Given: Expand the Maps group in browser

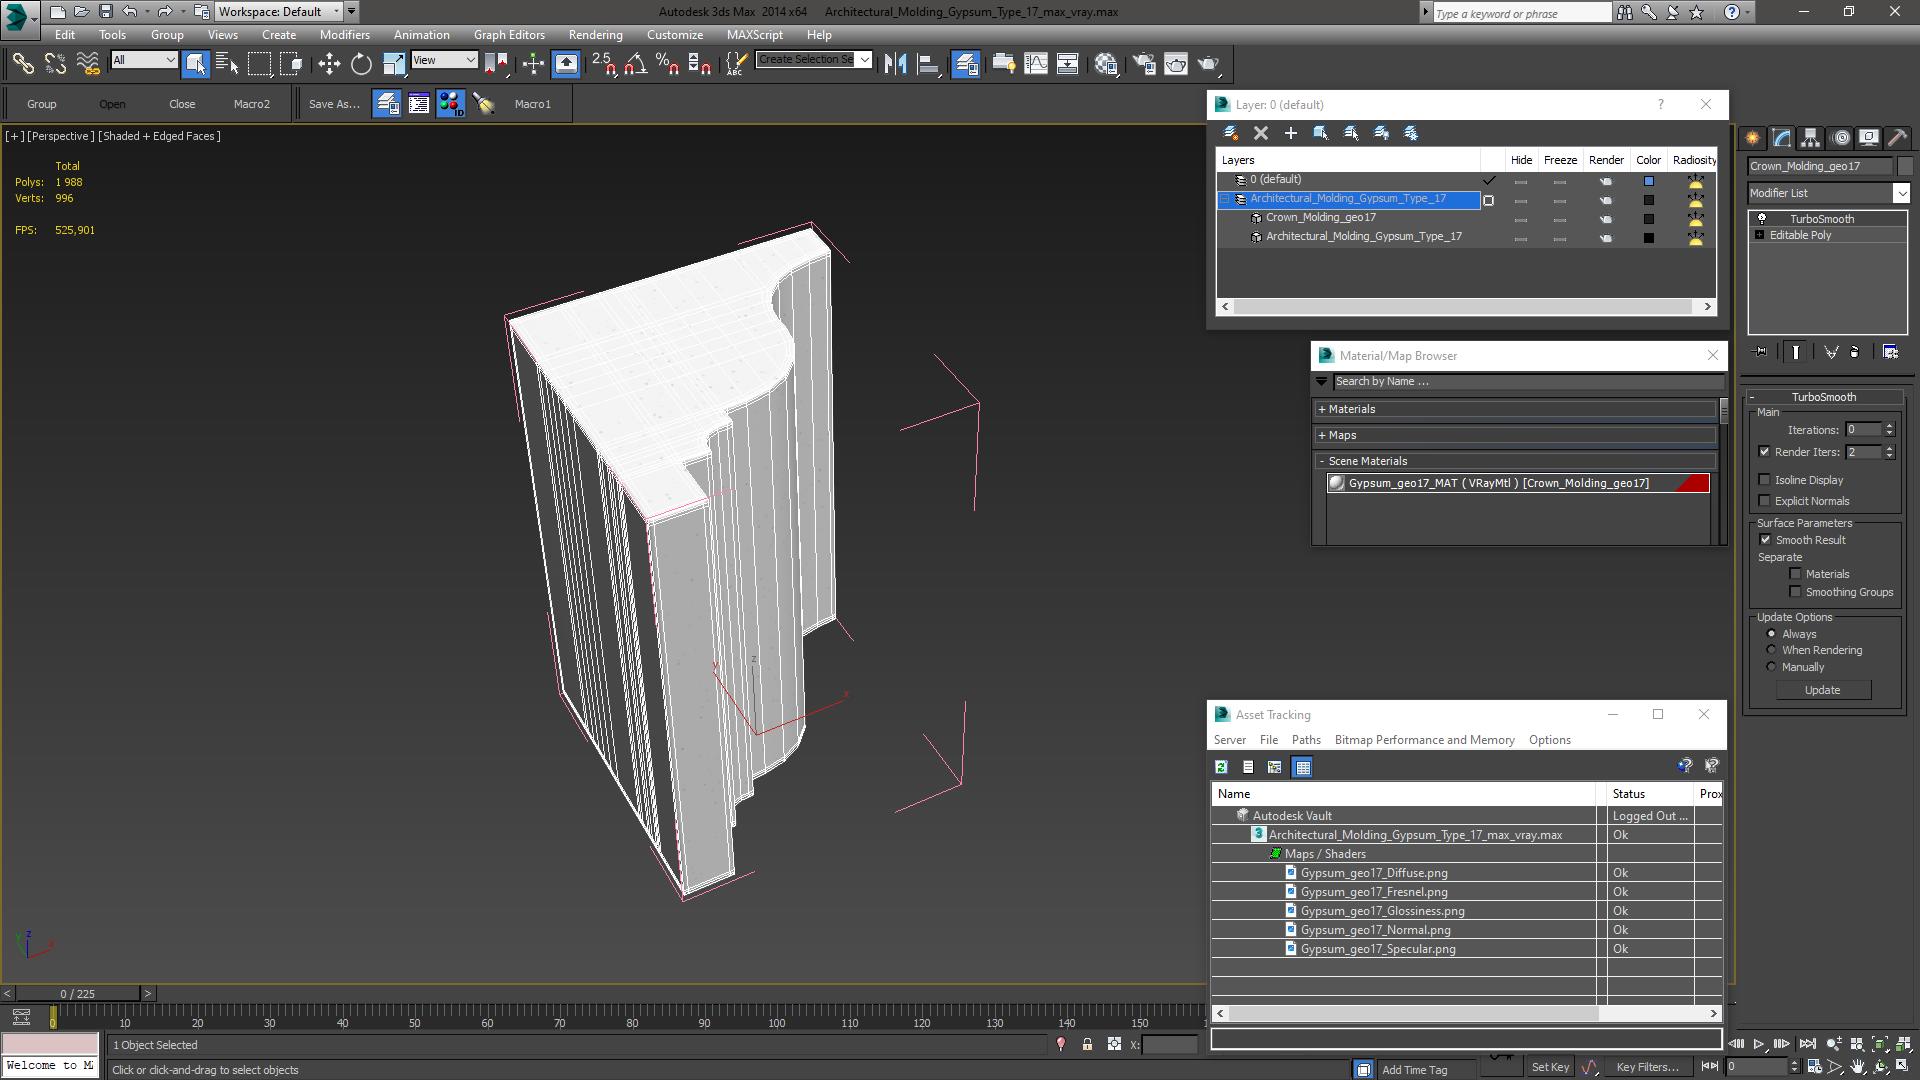Looking at the screenshot, I should click(x=1321, y=435).
